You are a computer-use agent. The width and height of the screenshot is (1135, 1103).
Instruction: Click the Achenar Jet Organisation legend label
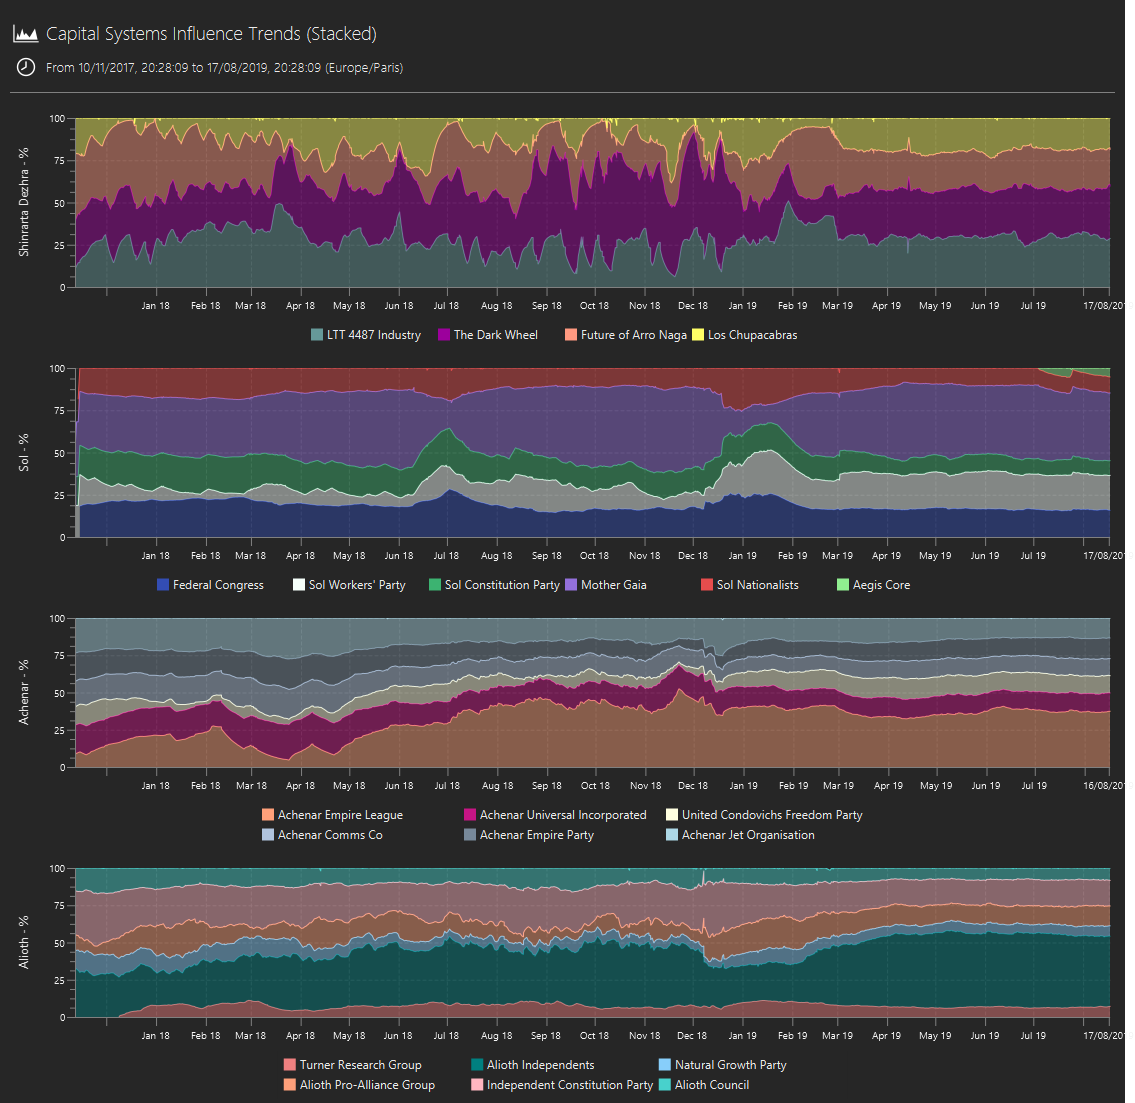tap(748, 835)
